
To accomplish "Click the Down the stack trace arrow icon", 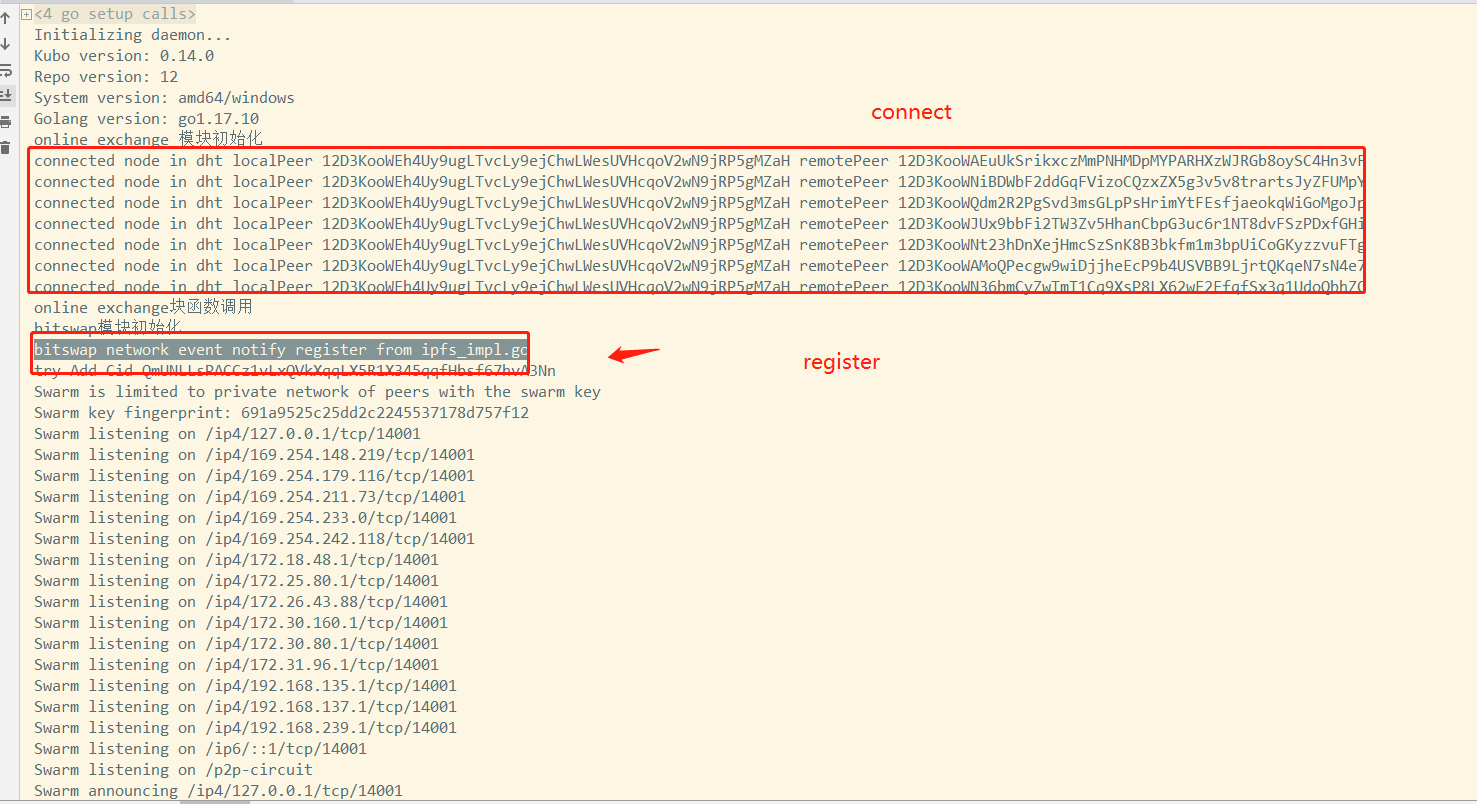I will click(x=5, y=44).
